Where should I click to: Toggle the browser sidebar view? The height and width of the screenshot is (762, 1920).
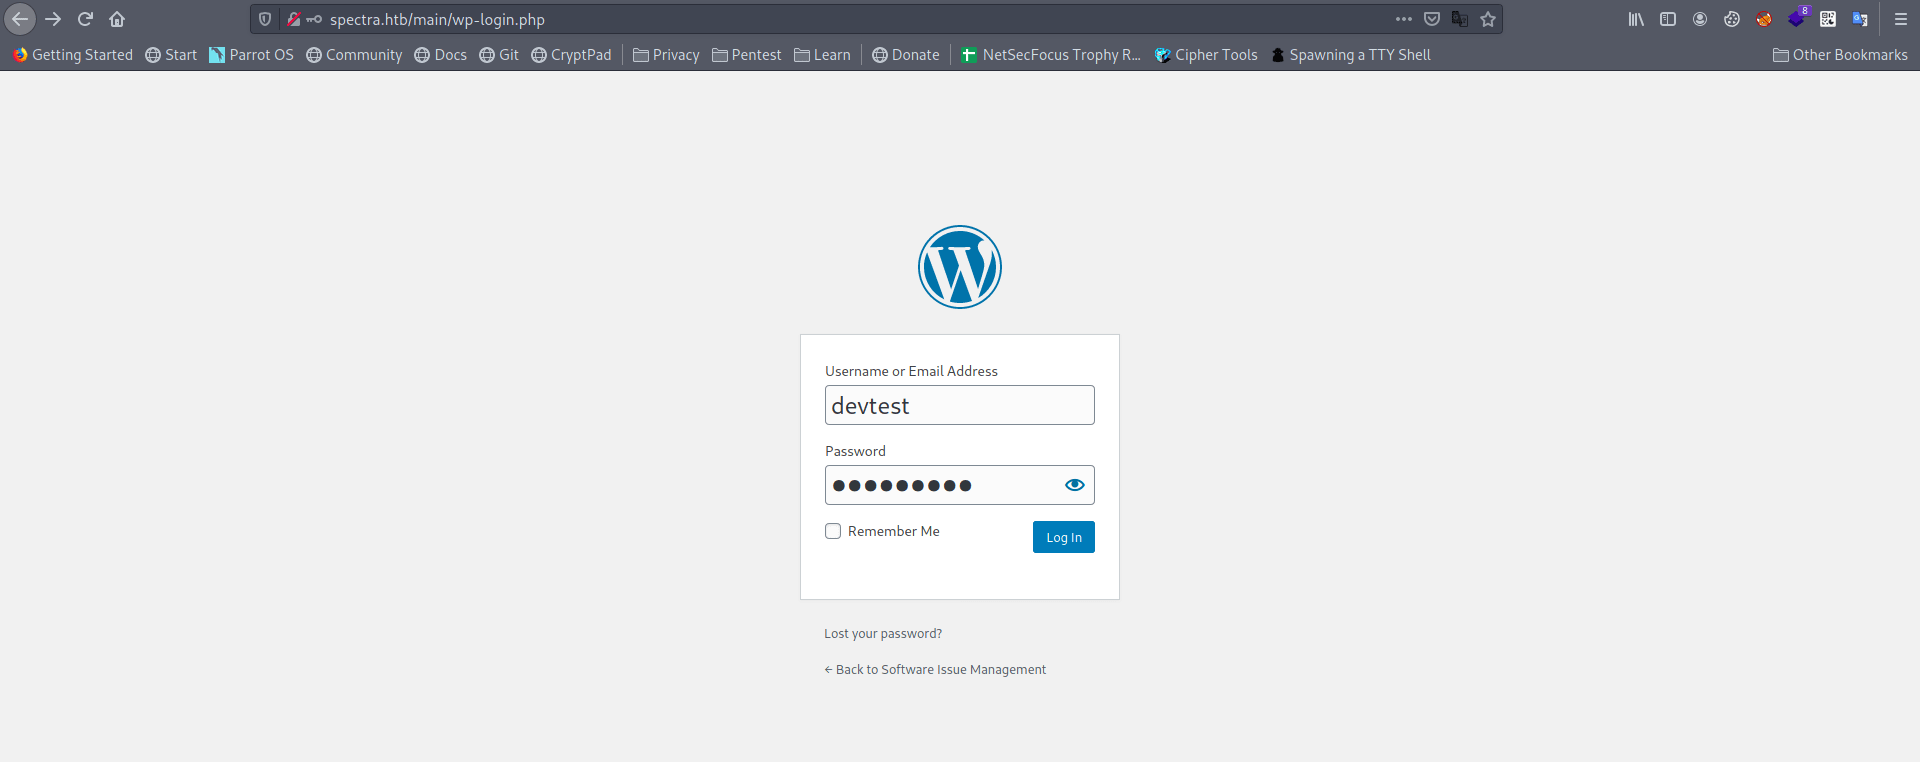click(x=1668, y=19)
